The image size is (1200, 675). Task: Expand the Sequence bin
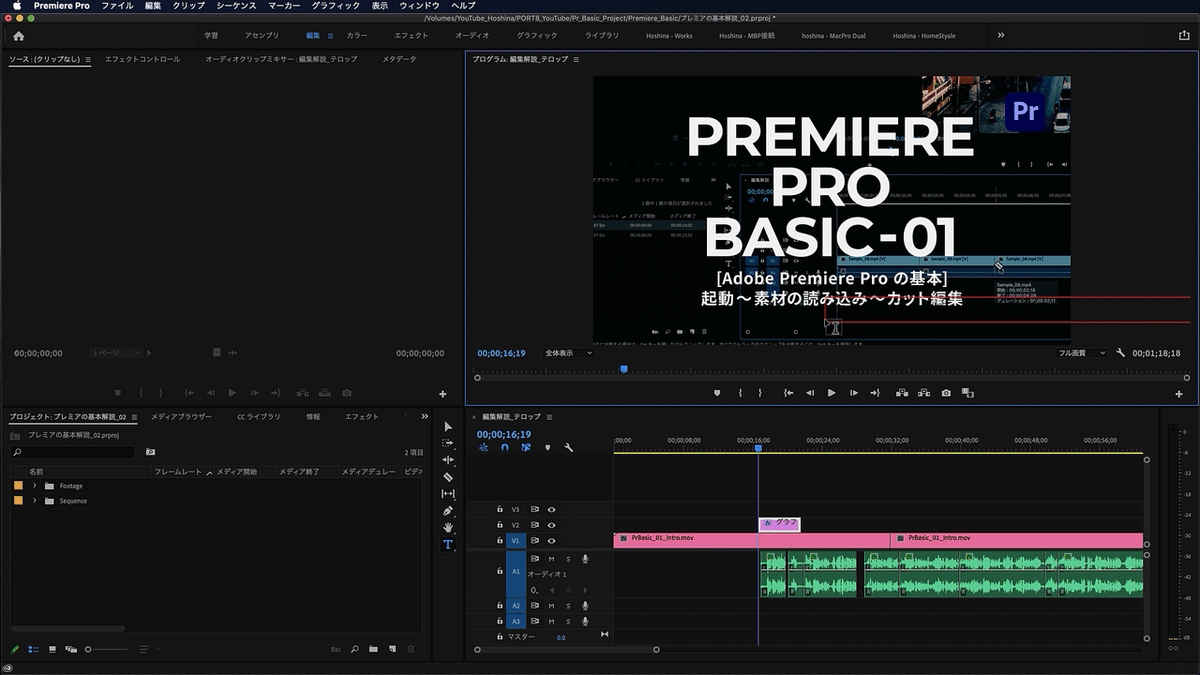tap(35, 501)
